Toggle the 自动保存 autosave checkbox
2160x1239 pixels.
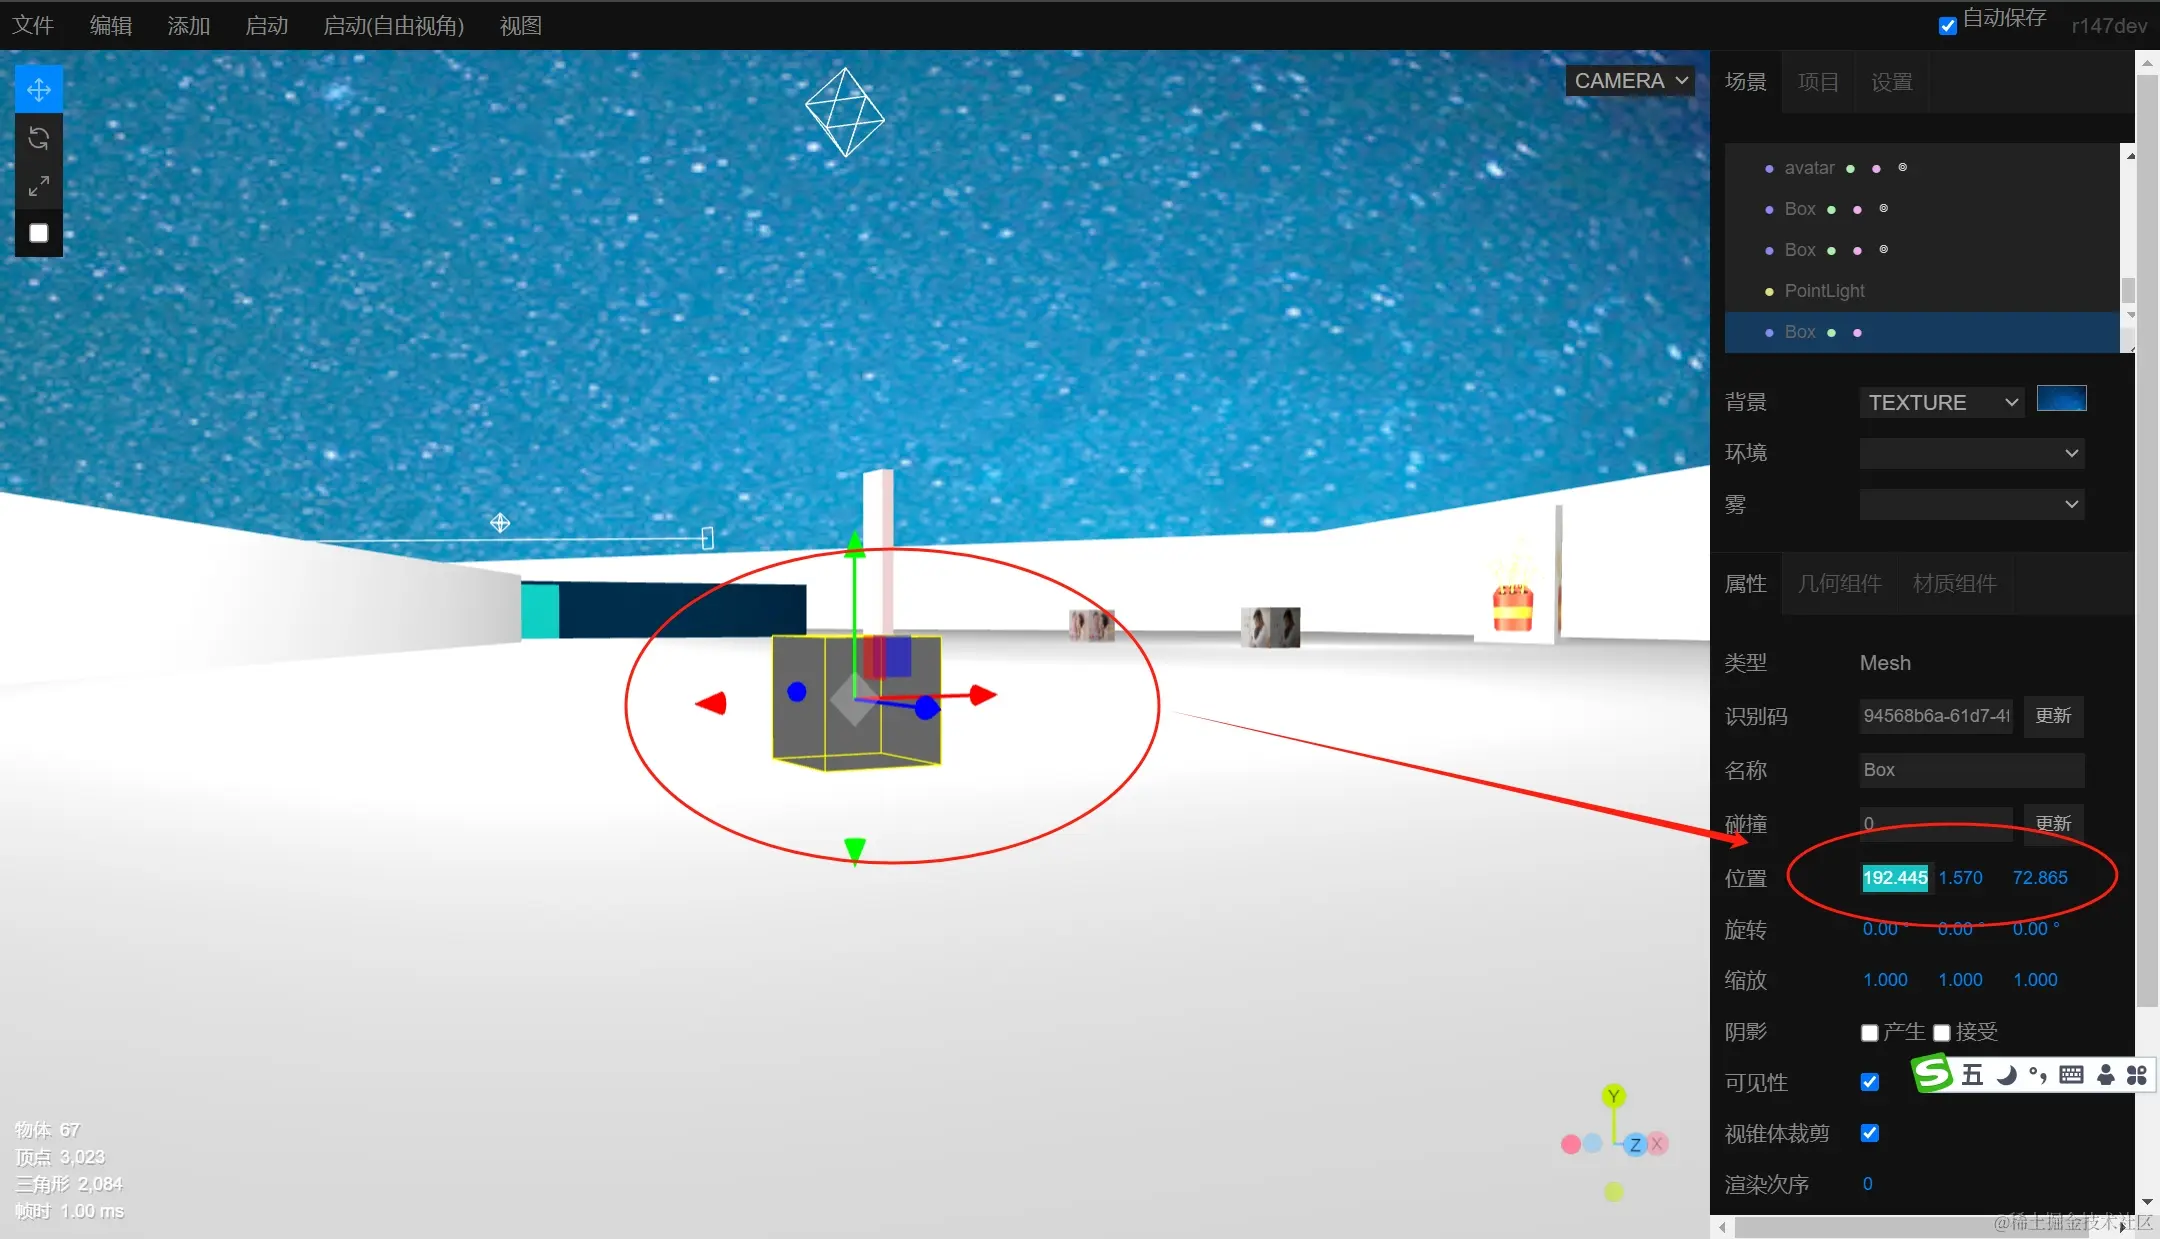[x=1947, y=26]
